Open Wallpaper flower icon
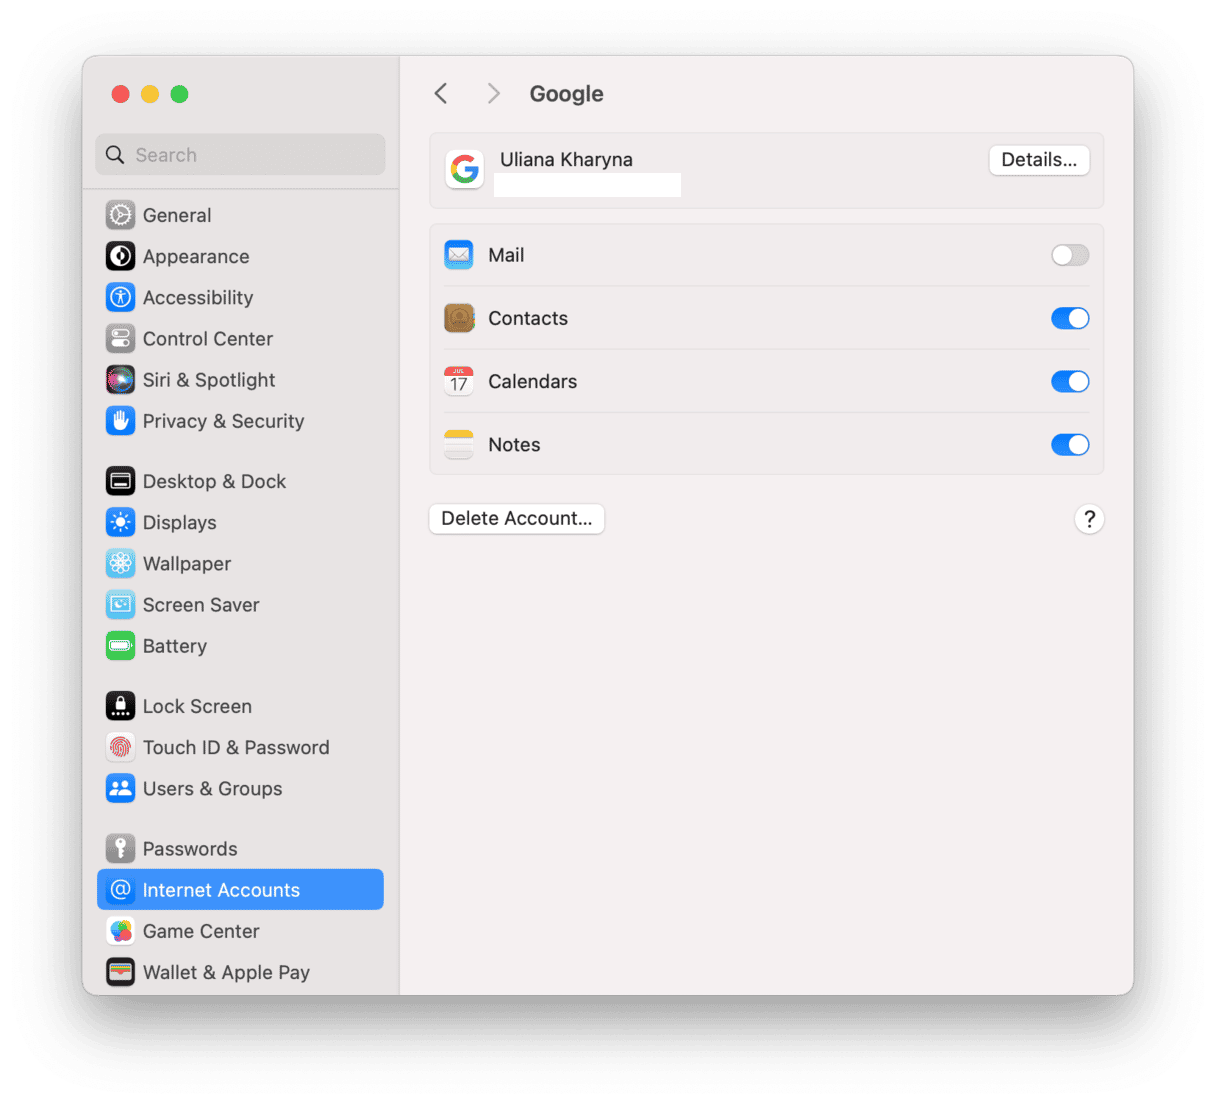 coord(120,563)
